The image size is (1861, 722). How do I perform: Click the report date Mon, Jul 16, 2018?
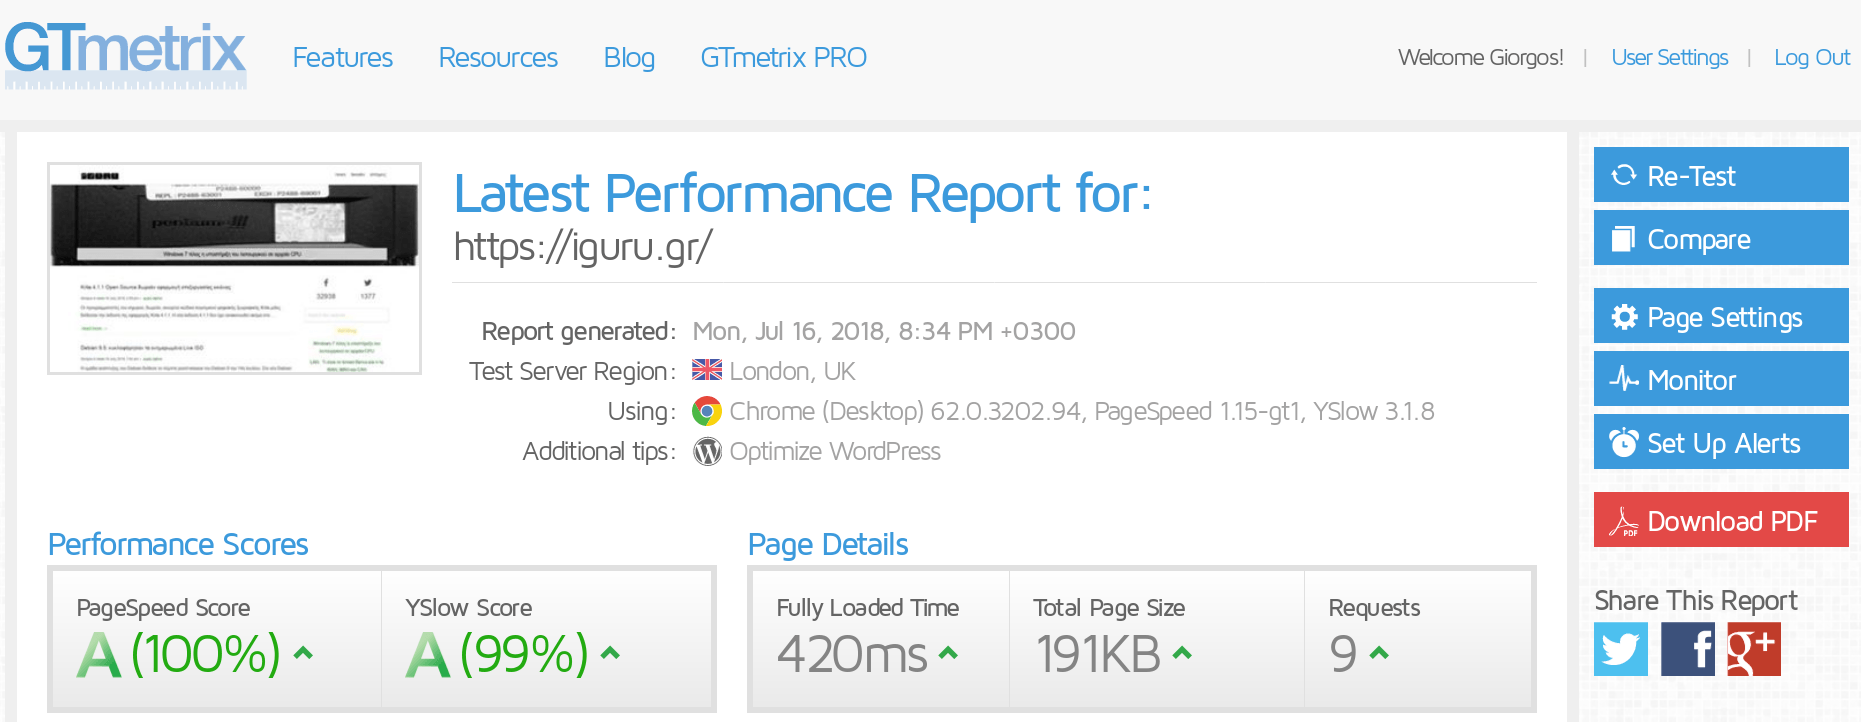[884, 331]
